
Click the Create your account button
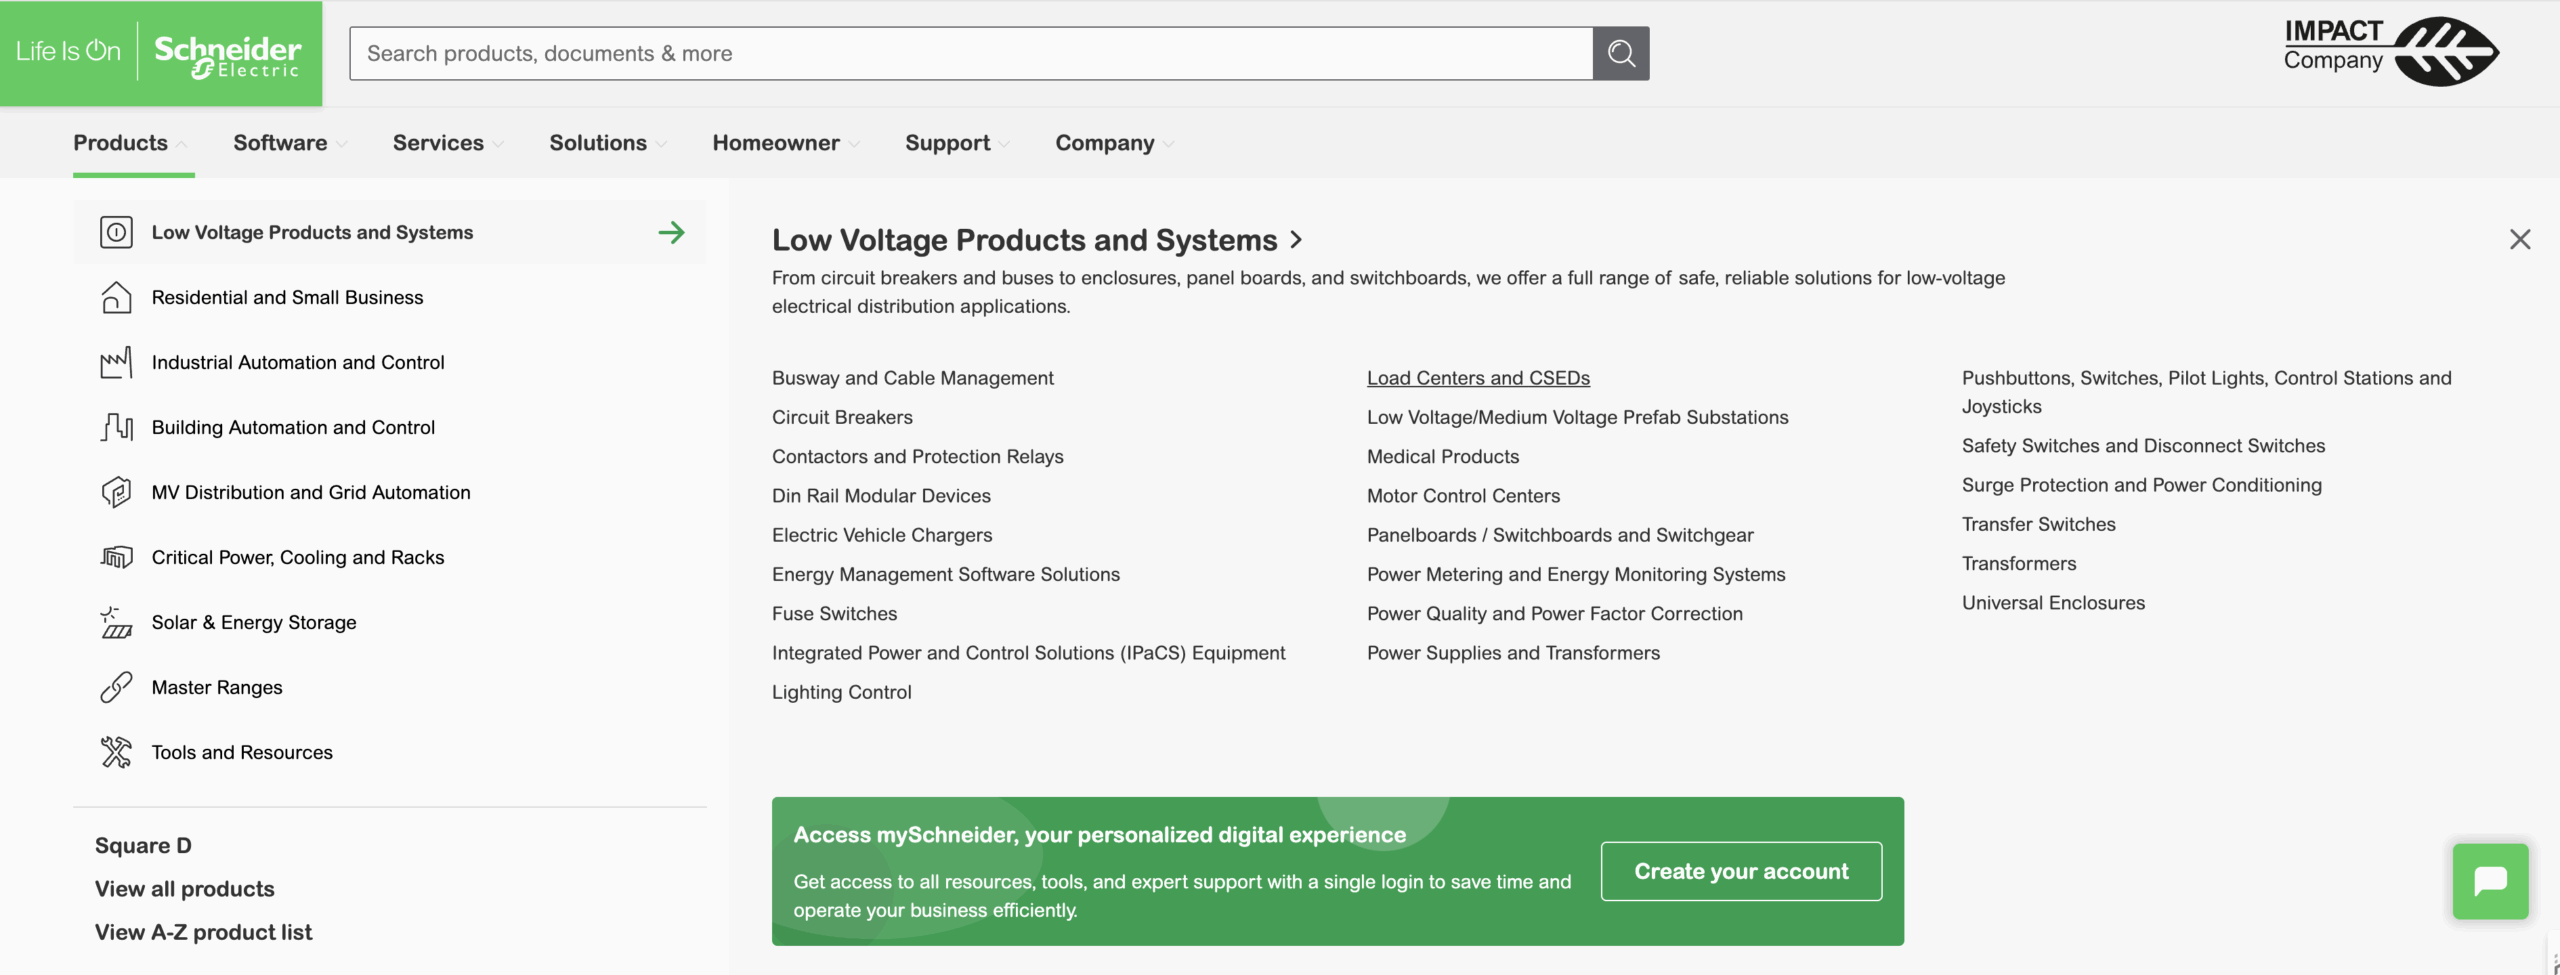[1741, 871]
